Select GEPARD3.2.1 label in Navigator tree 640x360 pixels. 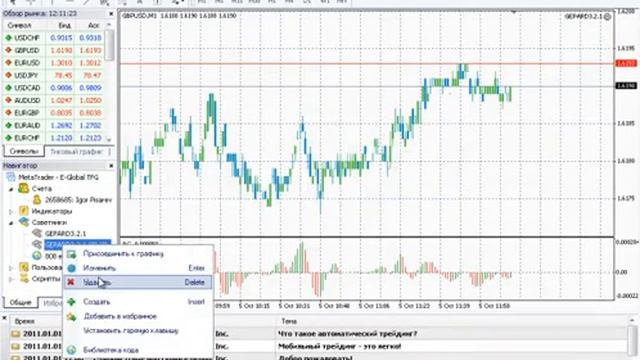[65, 233]
